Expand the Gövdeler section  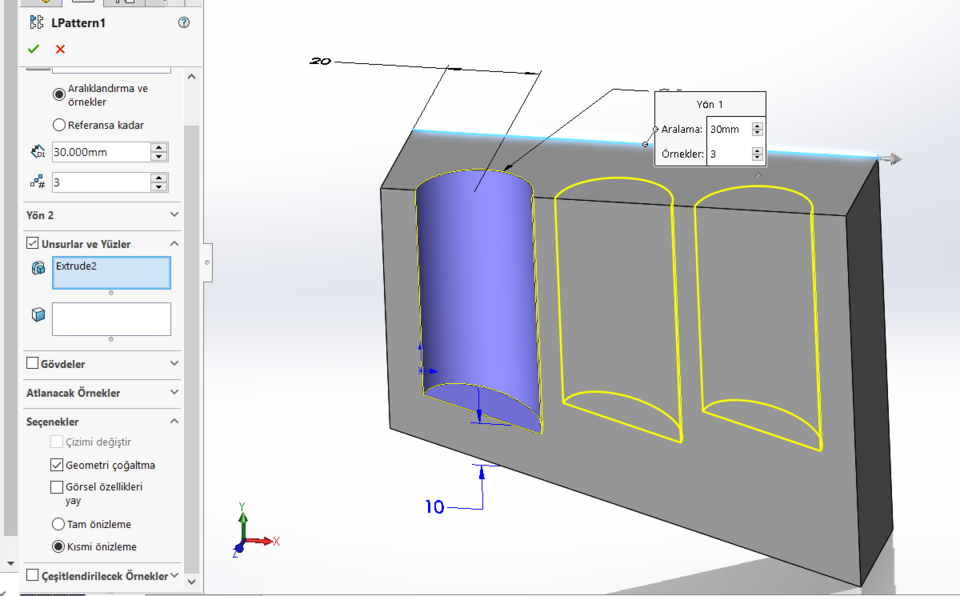tap(173, 364)
